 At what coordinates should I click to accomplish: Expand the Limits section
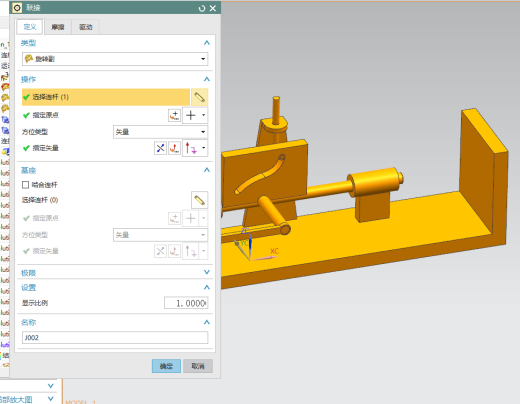tap(207, 272)
